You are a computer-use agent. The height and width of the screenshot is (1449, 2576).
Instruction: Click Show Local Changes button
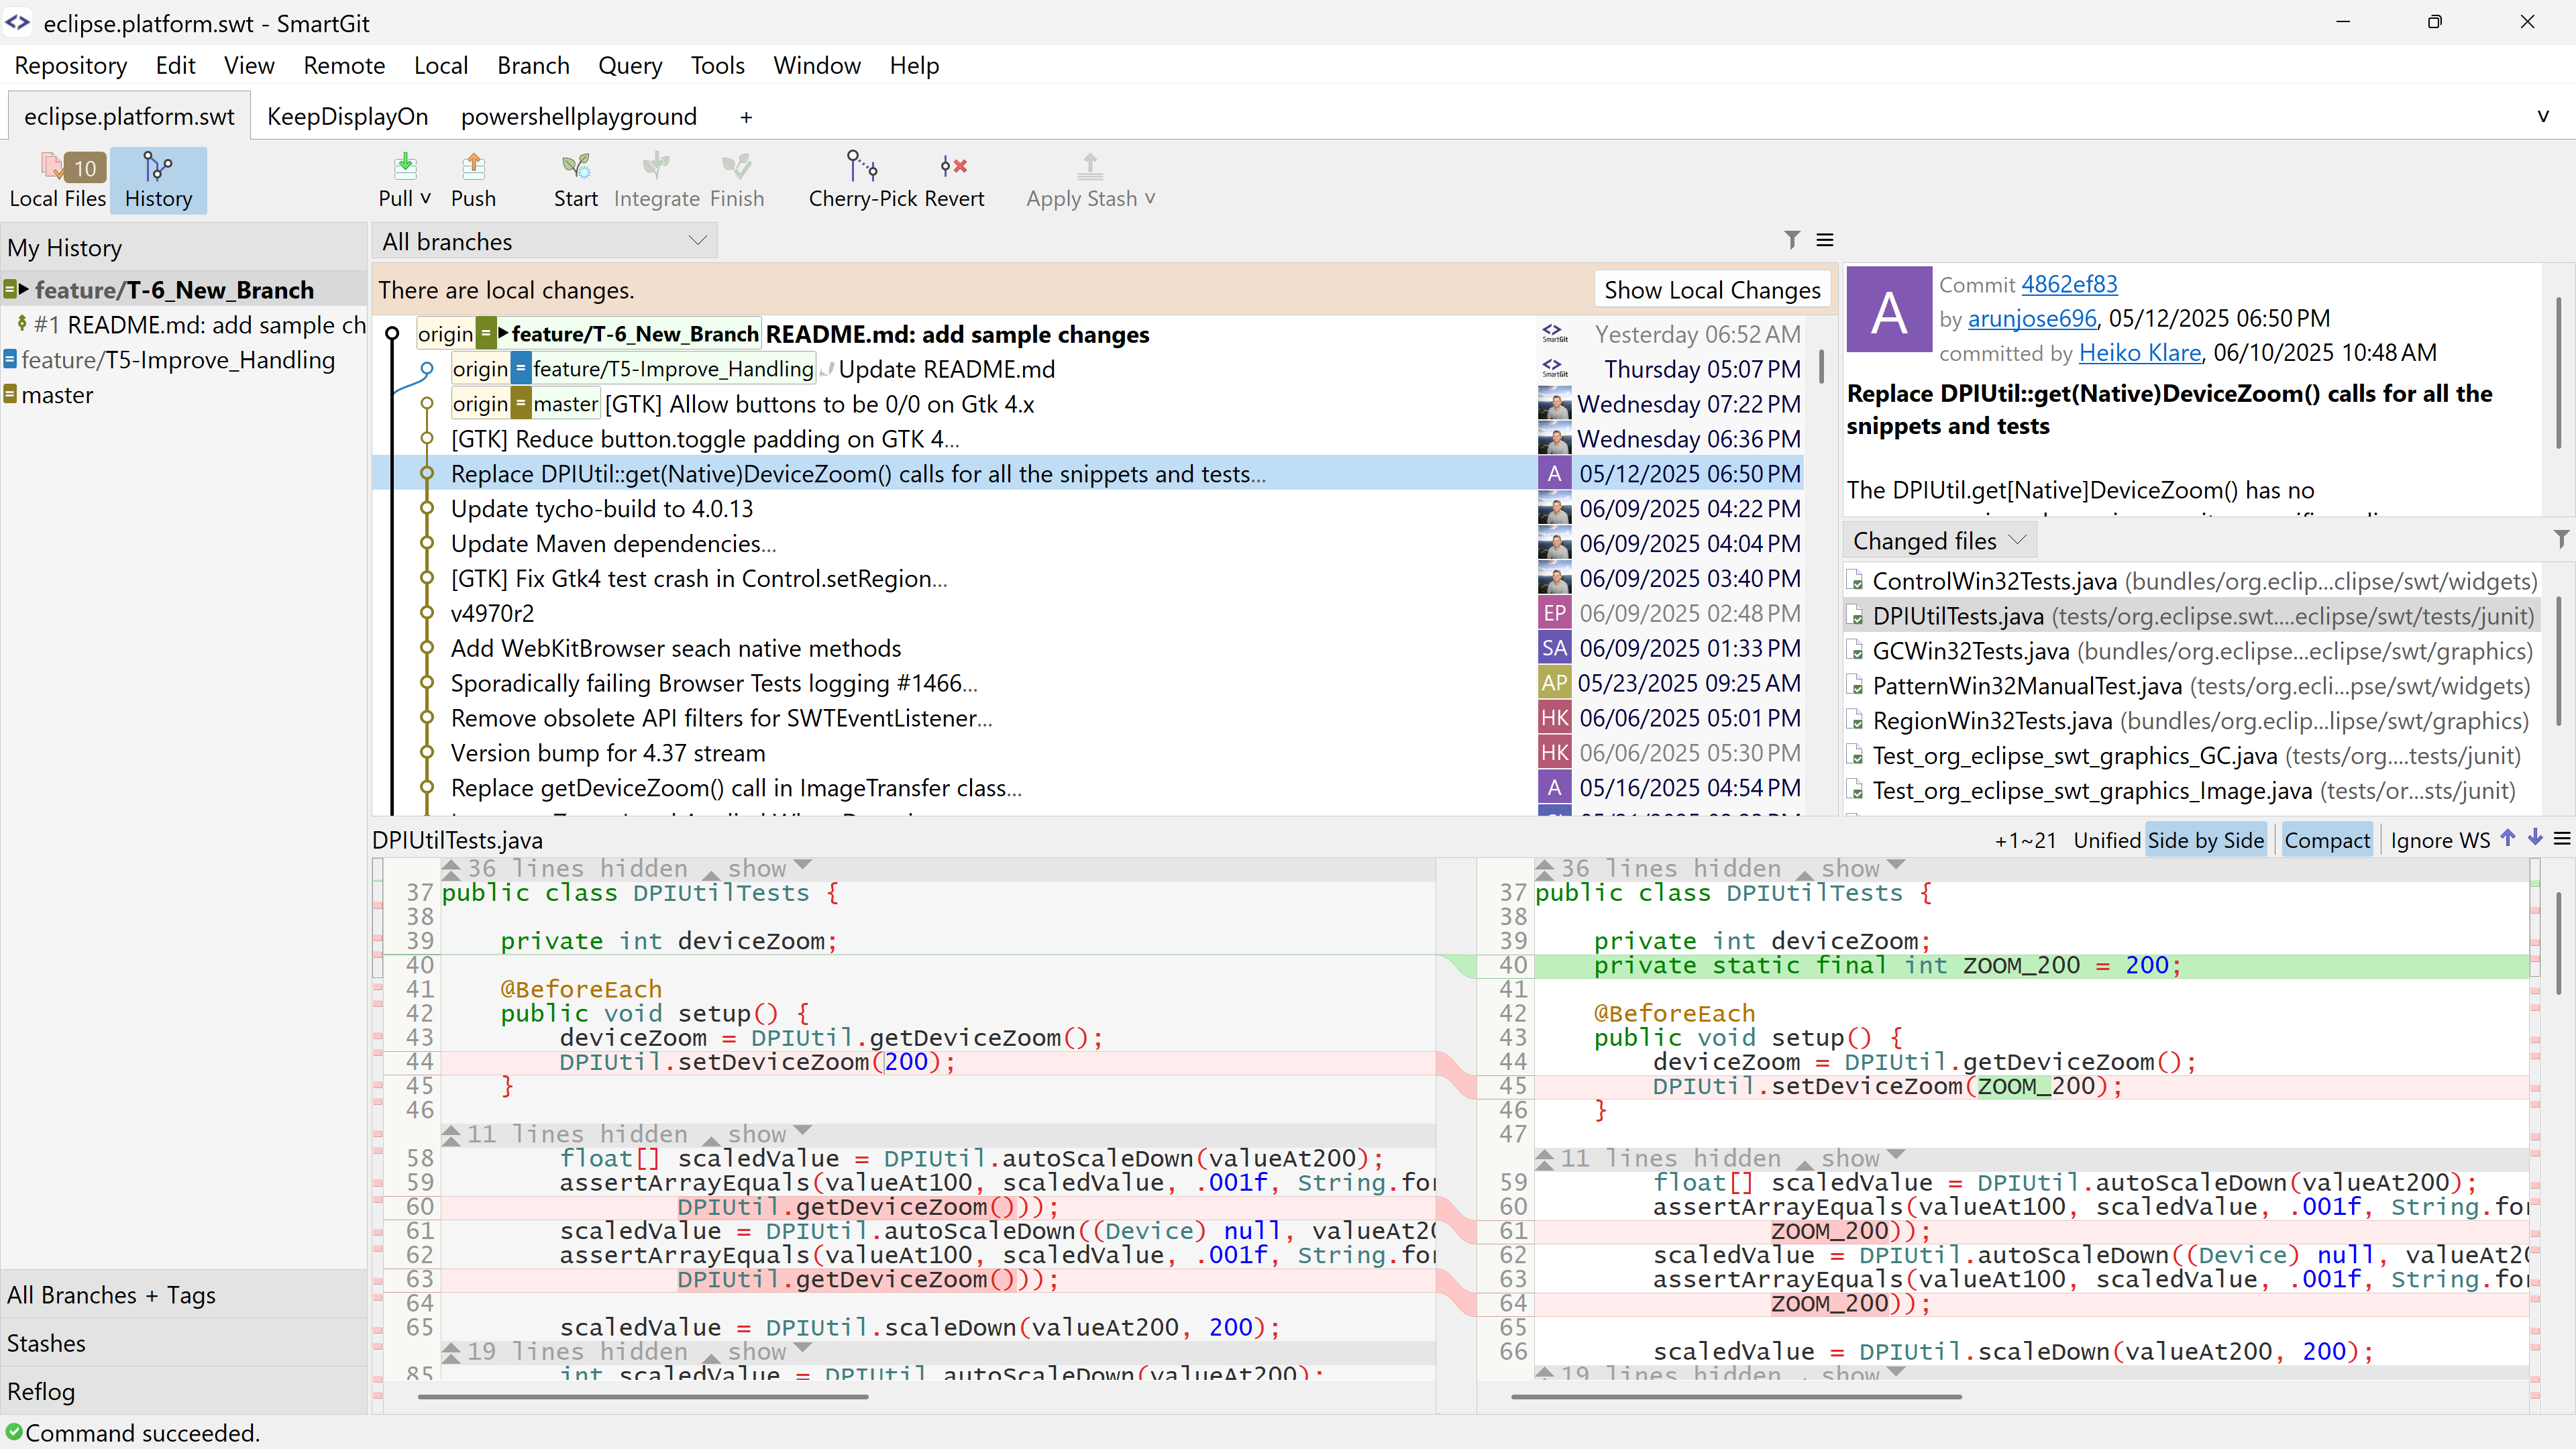pyautogui.click(x=1712, y=290)
